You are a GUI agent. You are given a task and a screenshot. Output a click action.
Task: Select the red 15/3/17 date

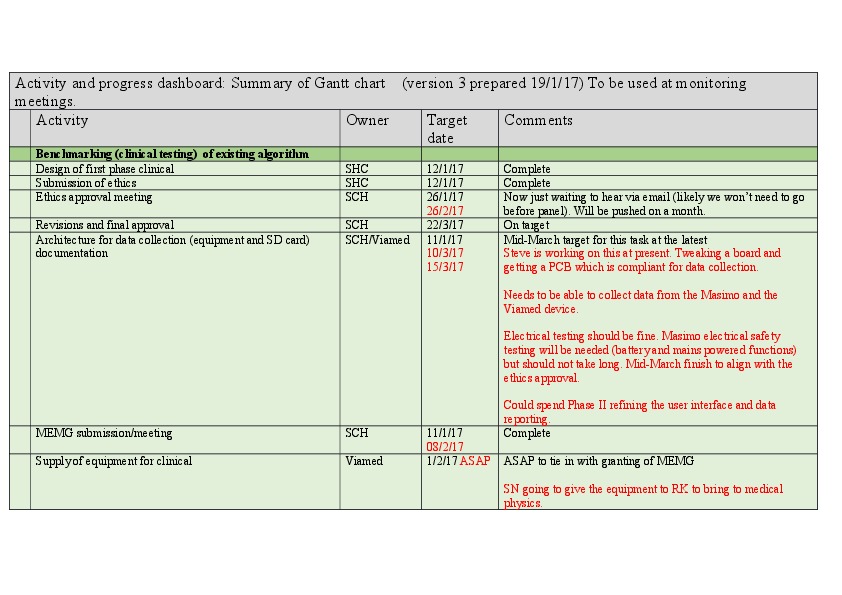(445, 267)
